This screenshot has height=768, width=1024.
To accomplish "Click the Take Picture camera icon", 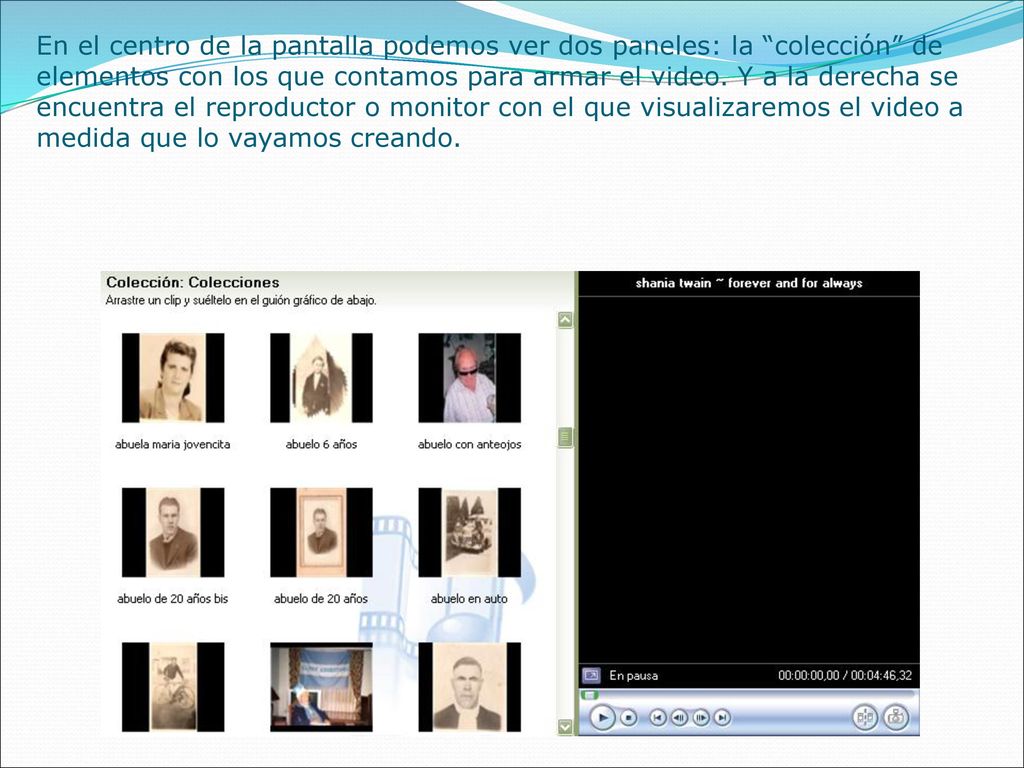I will [x=896, y=718].
